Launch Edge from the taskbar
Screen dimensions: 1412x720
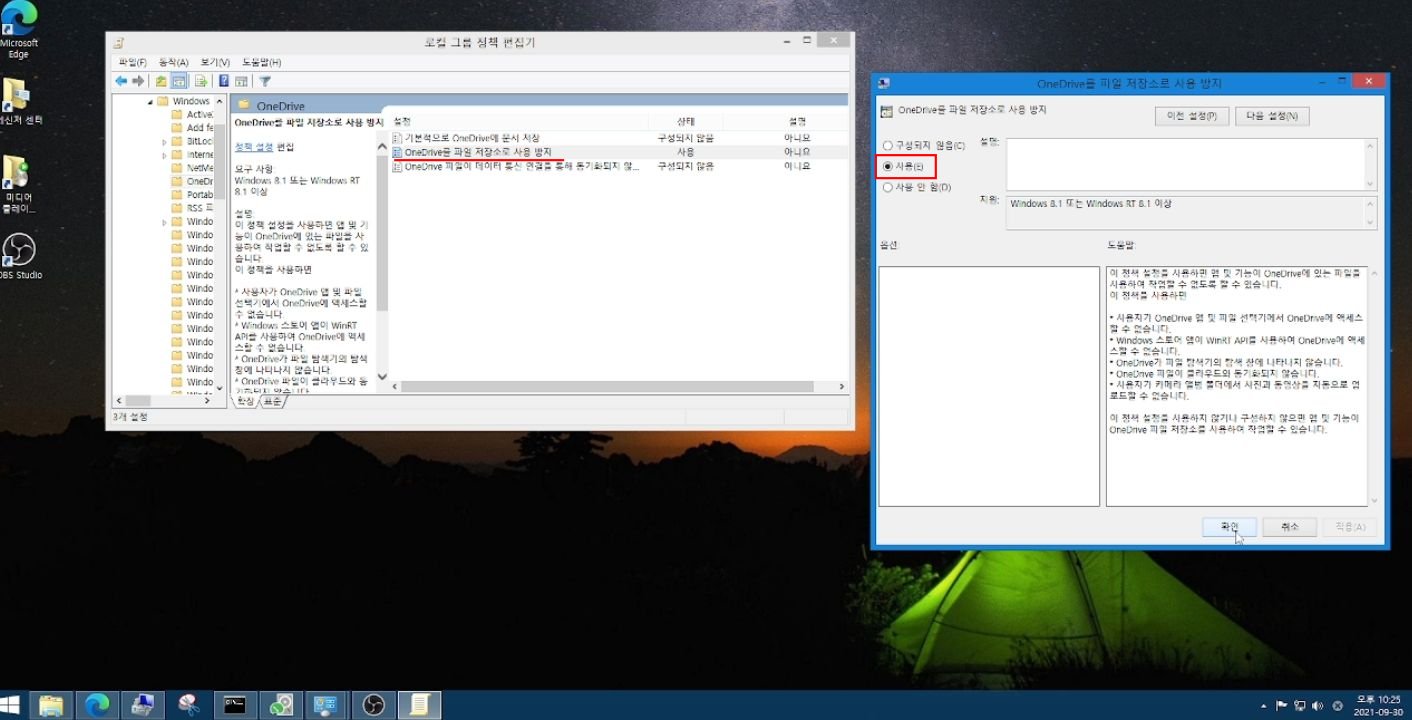[x=96, y=705]
